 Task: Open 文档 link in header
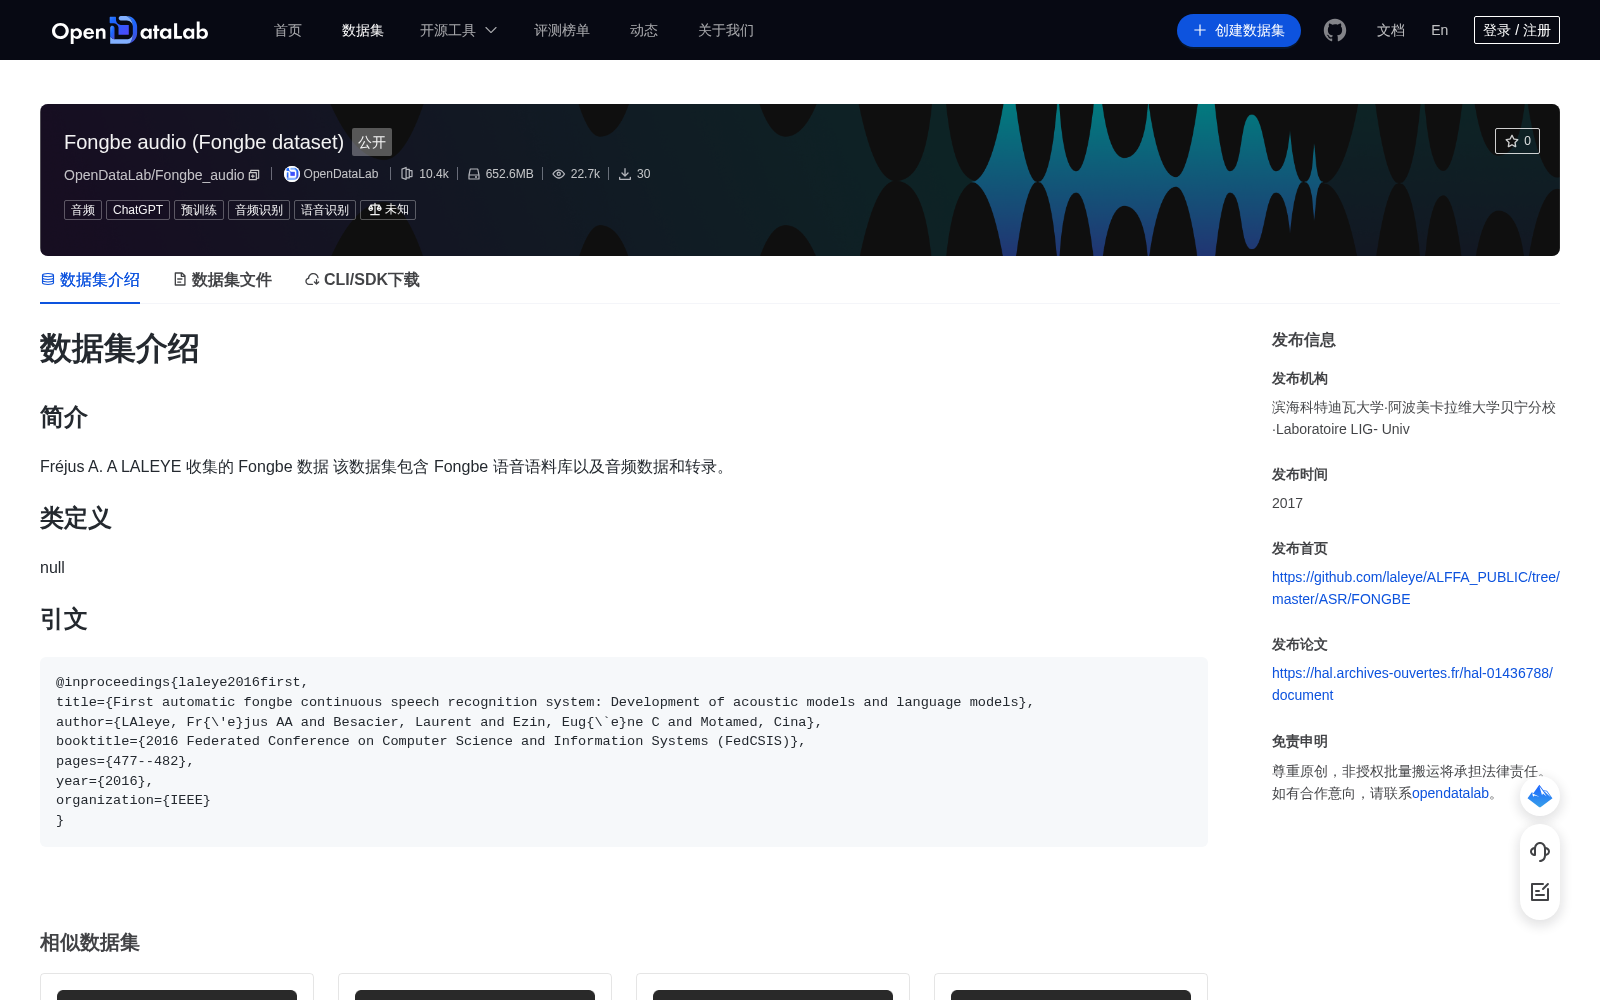tap(1391, 30)
